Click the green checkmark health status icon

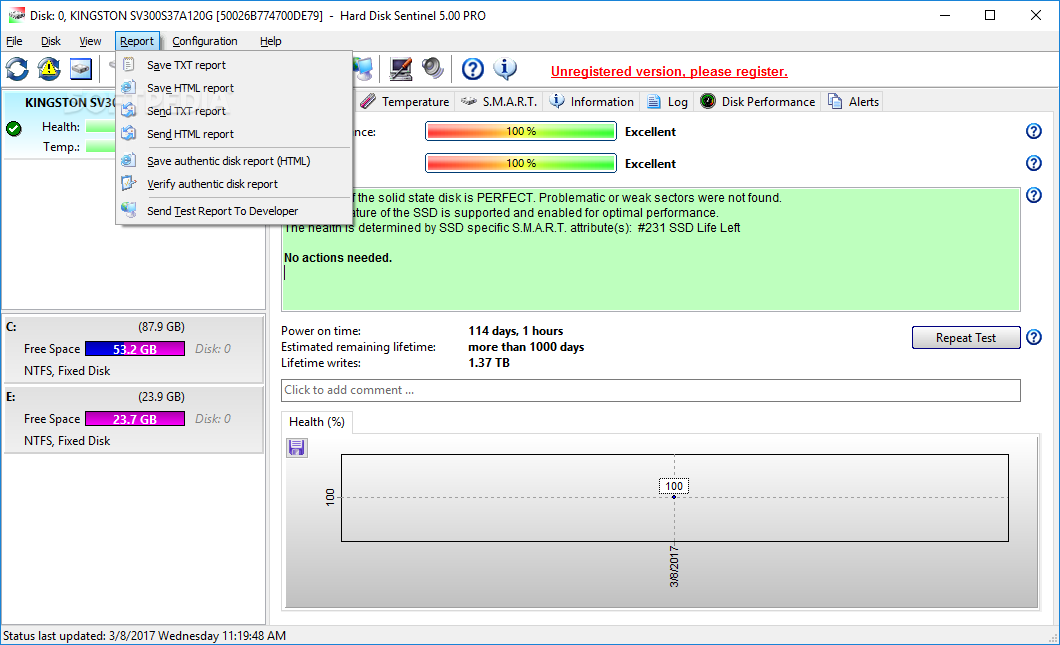pos(14,128)
